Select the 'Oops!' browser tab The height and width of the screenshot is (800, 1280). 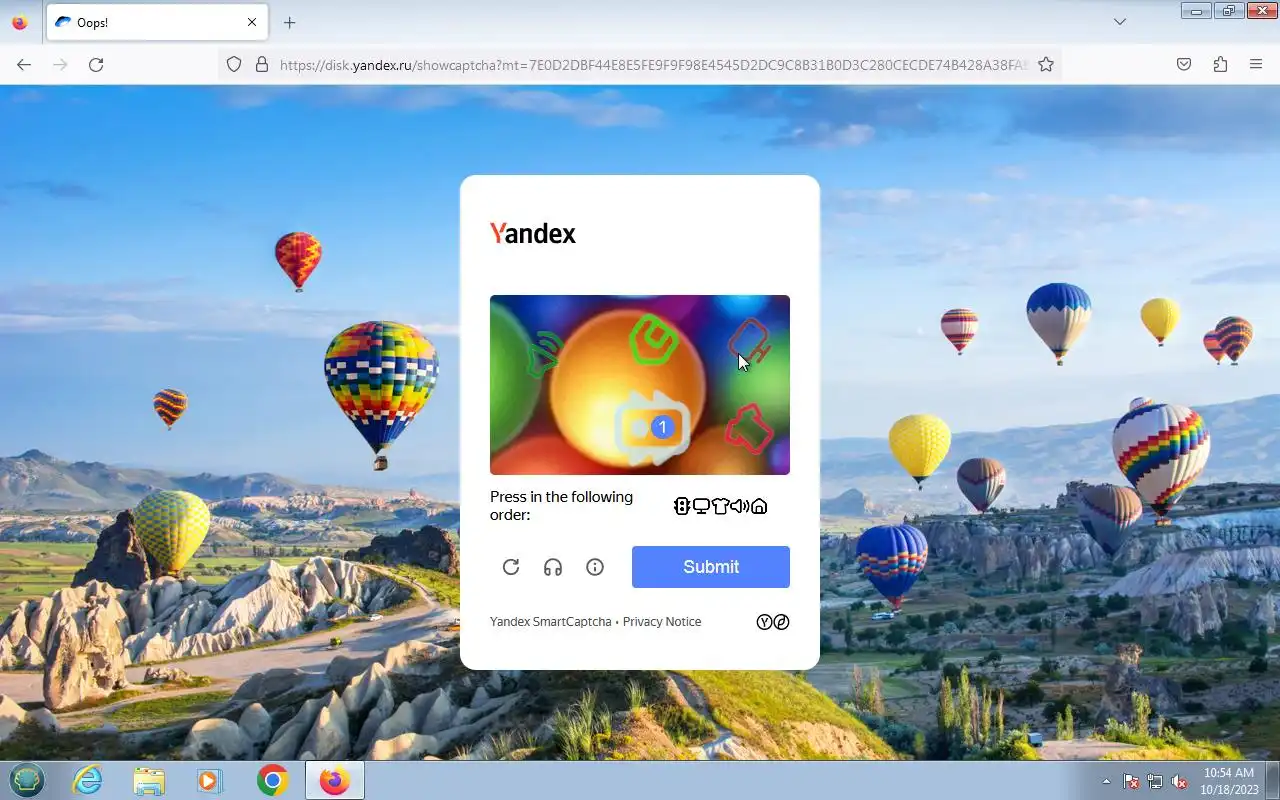click(x=156, y=22)
